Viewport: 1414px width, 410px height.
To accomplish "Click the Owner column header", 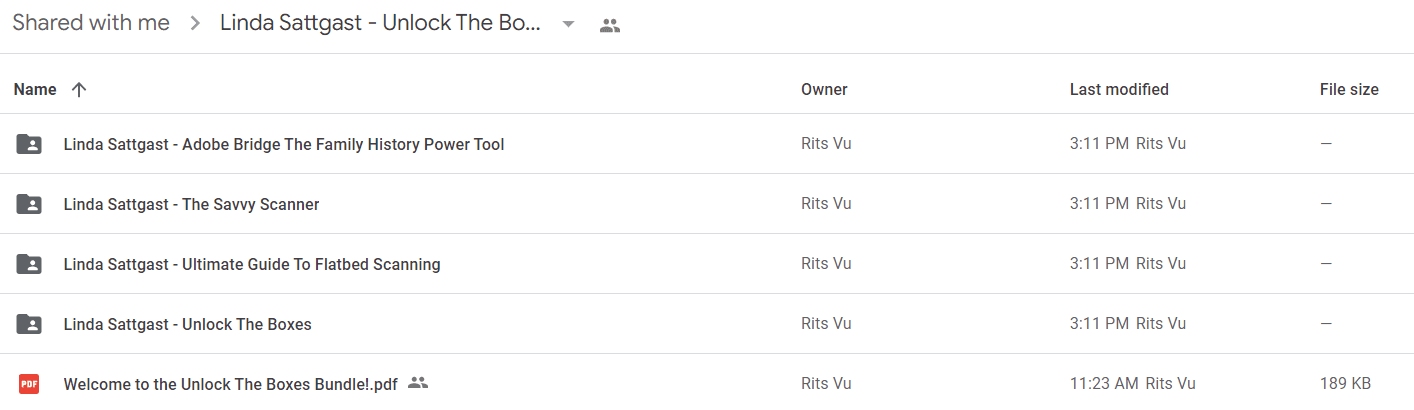I will pyautogui.click(x=824, y=89).
